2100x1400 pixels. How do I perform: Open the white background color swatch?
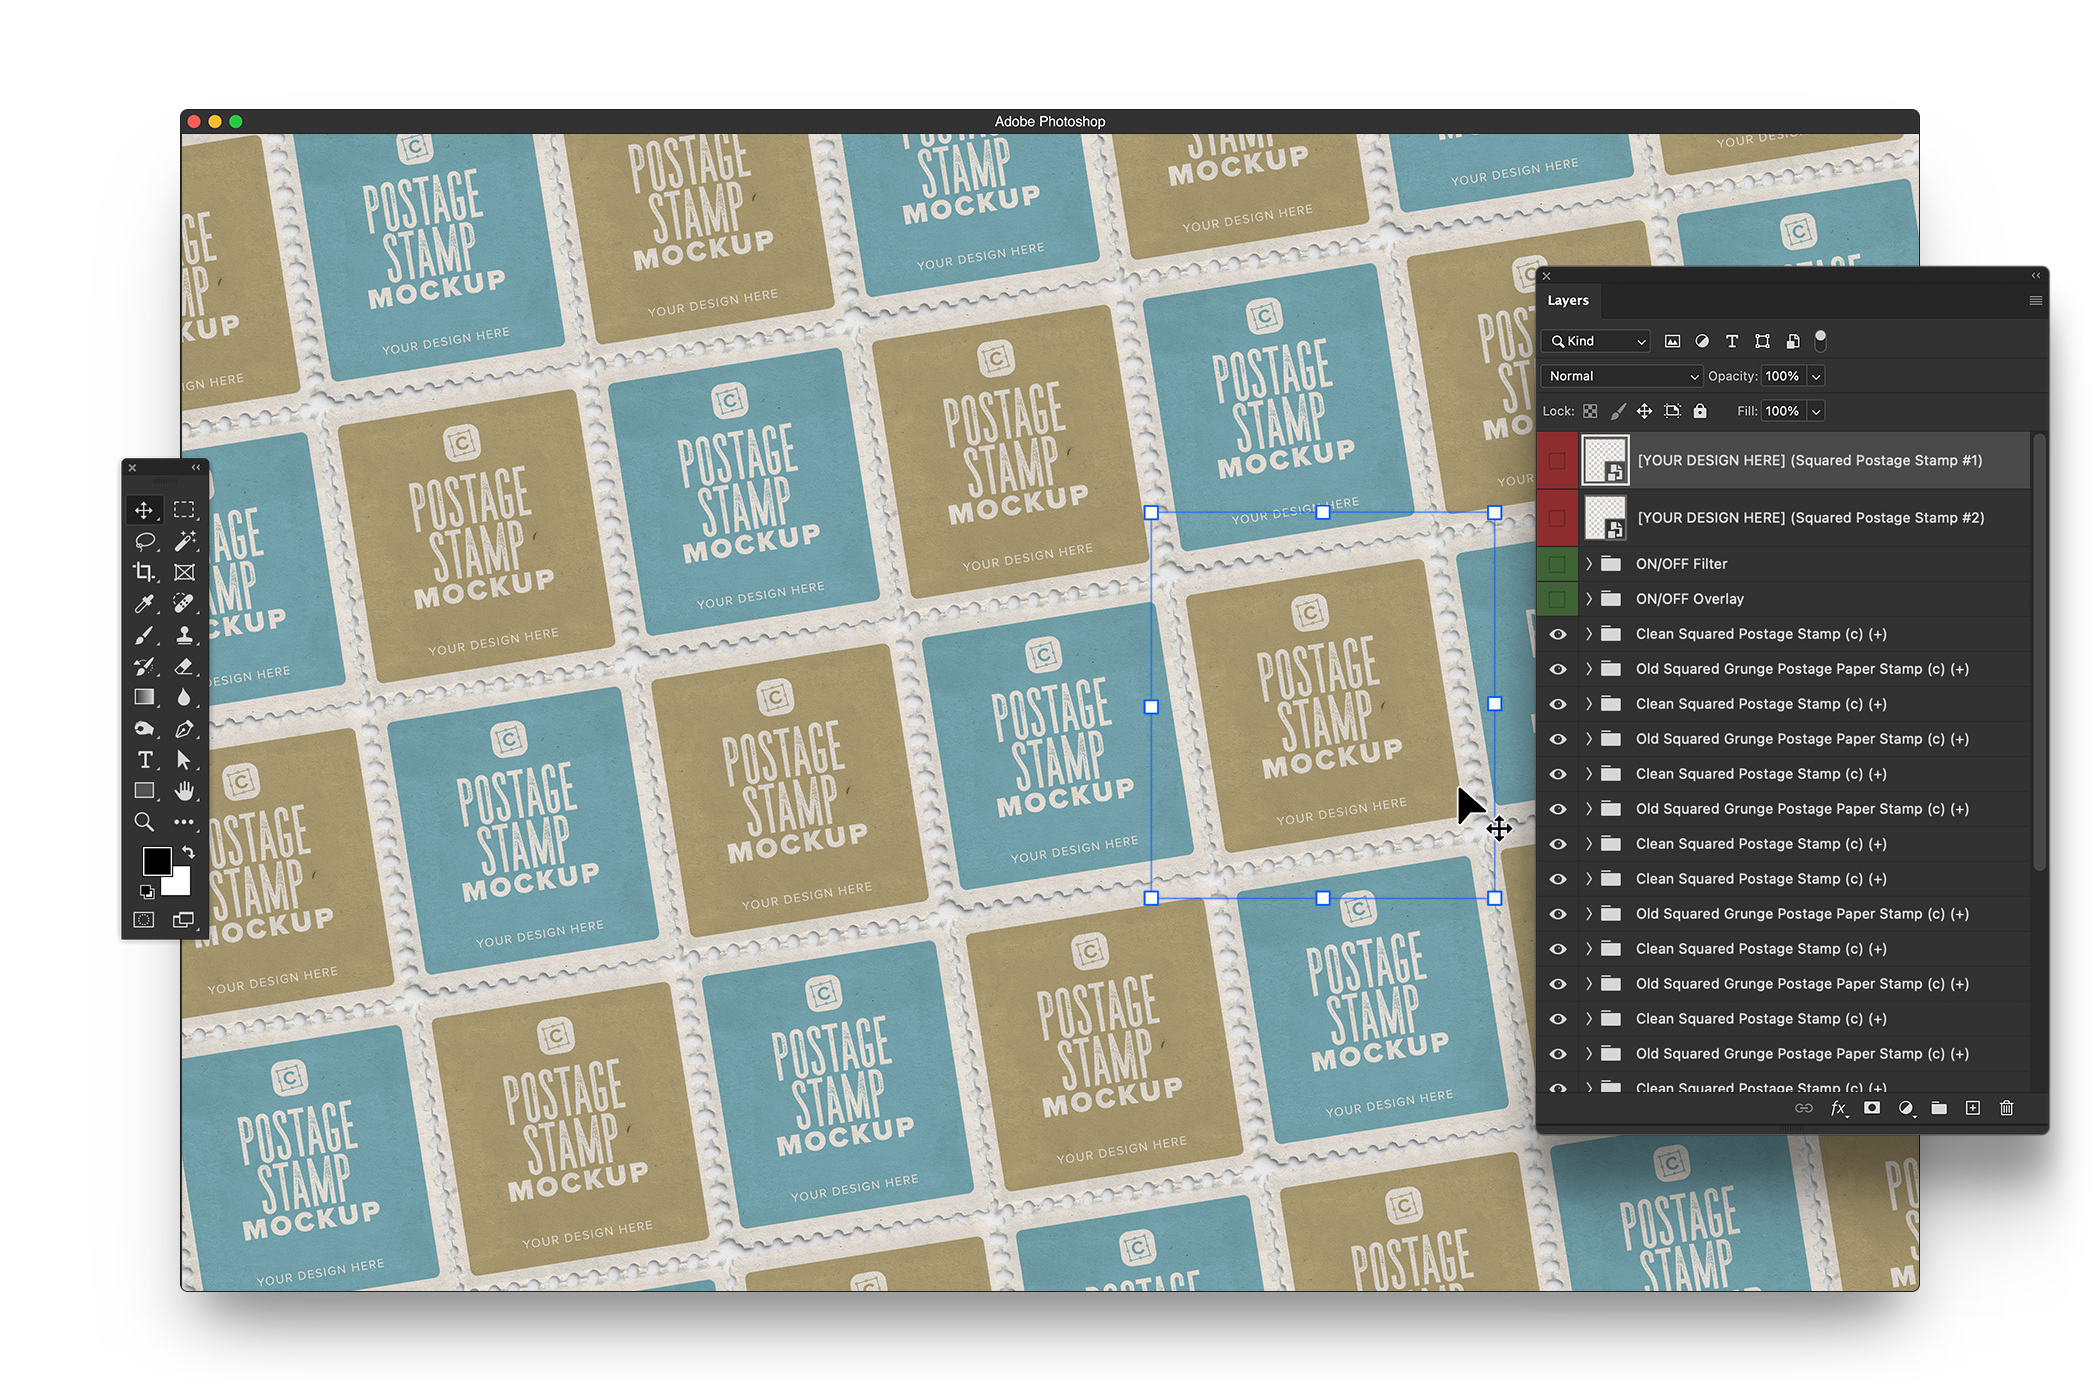pos(180,885)
